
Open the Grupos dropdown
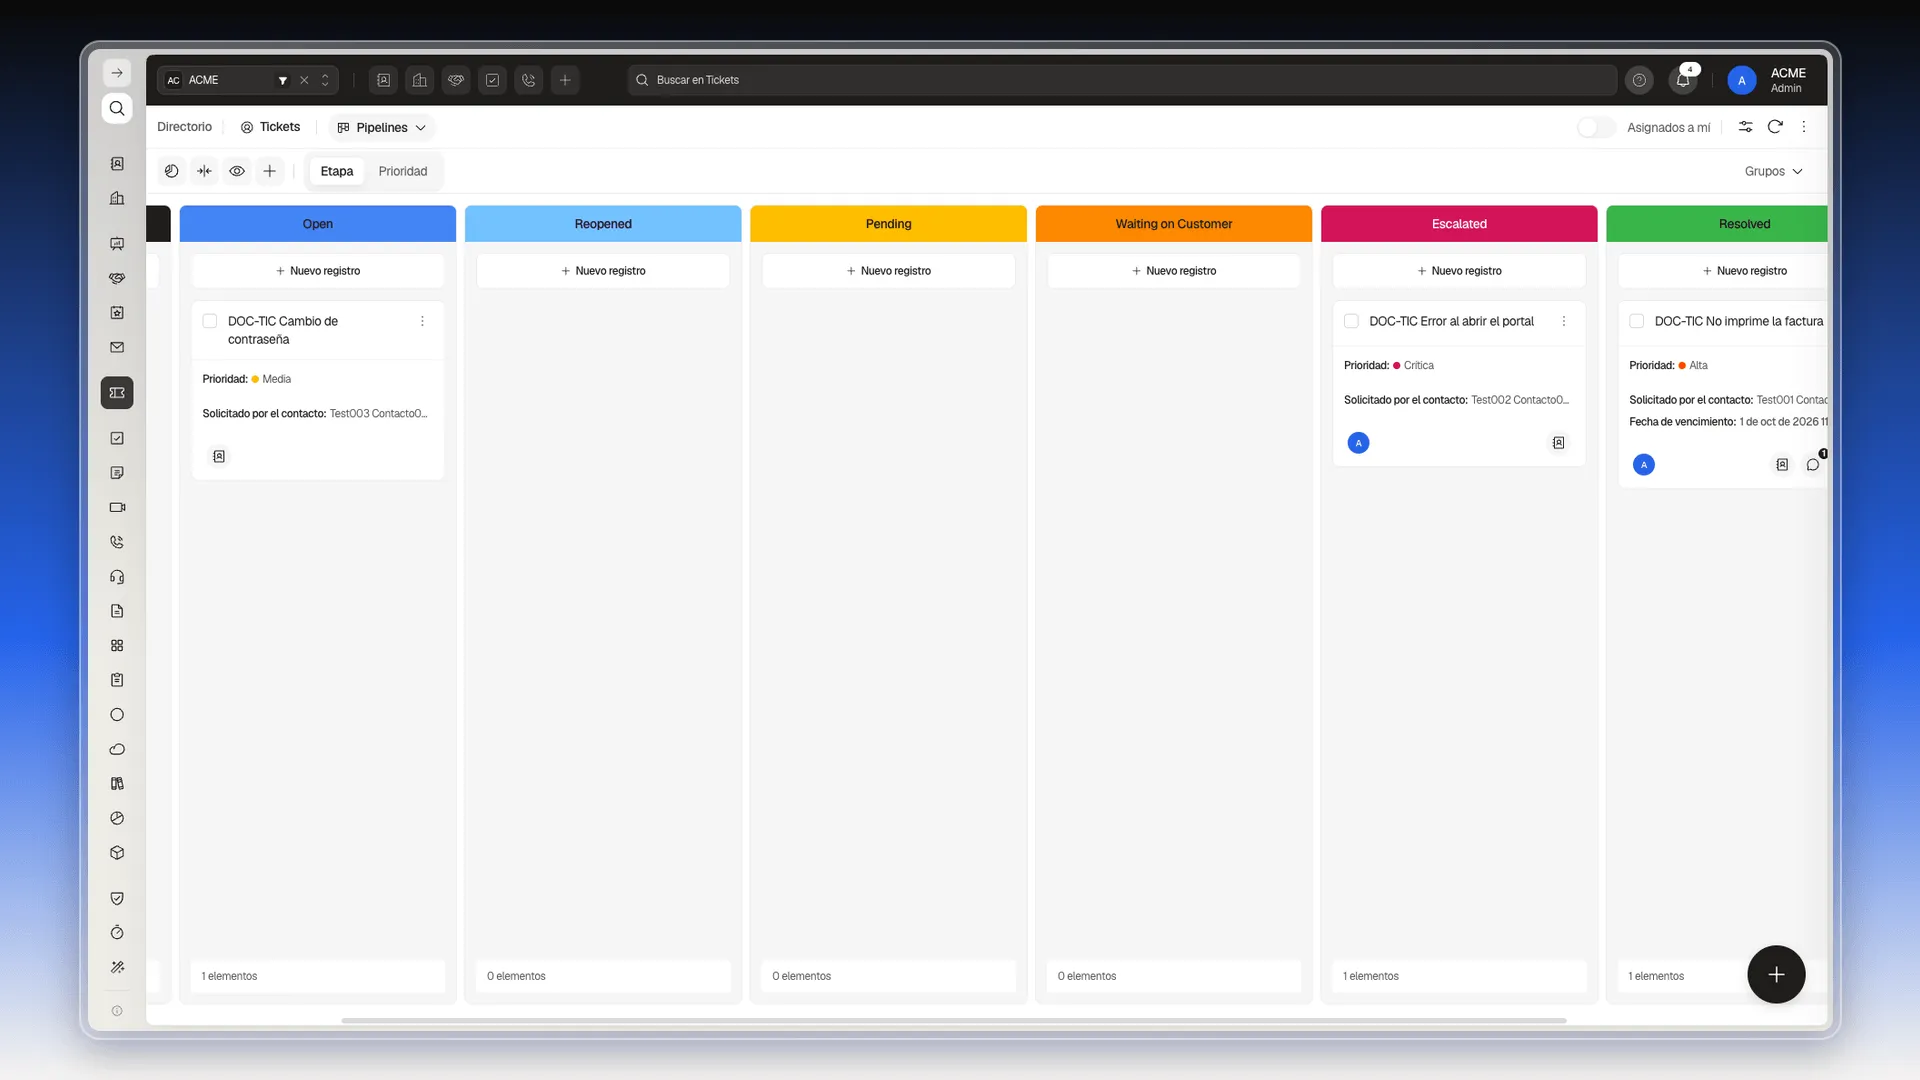(x=1773, y=171)
